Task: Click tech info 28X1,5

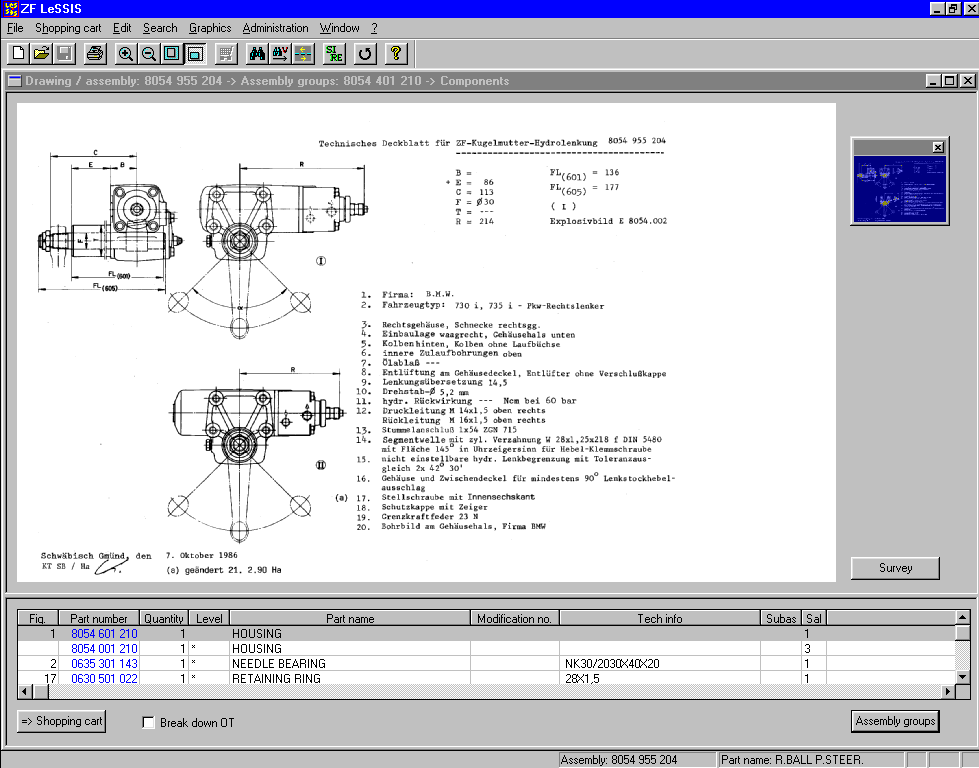Action: coord(582,679)
